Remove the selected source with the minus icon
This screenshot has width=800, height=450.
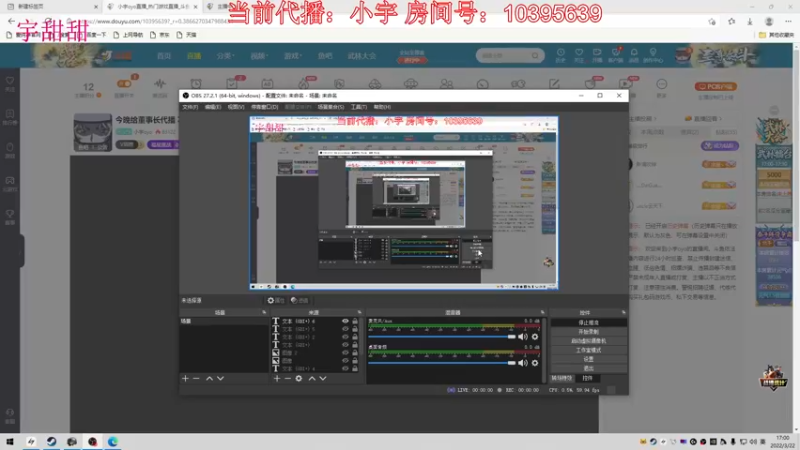click(288, 379)
